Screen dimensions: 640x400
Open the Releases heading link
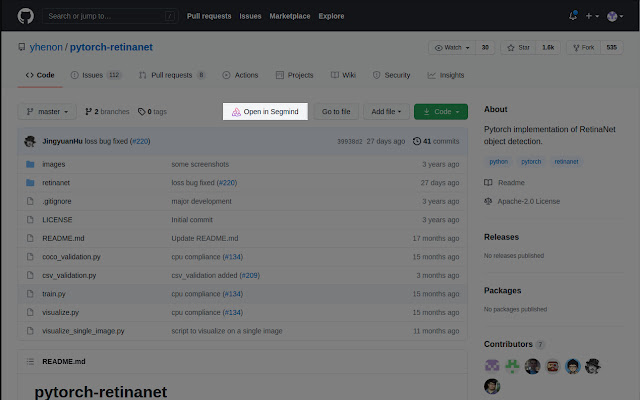501,237
